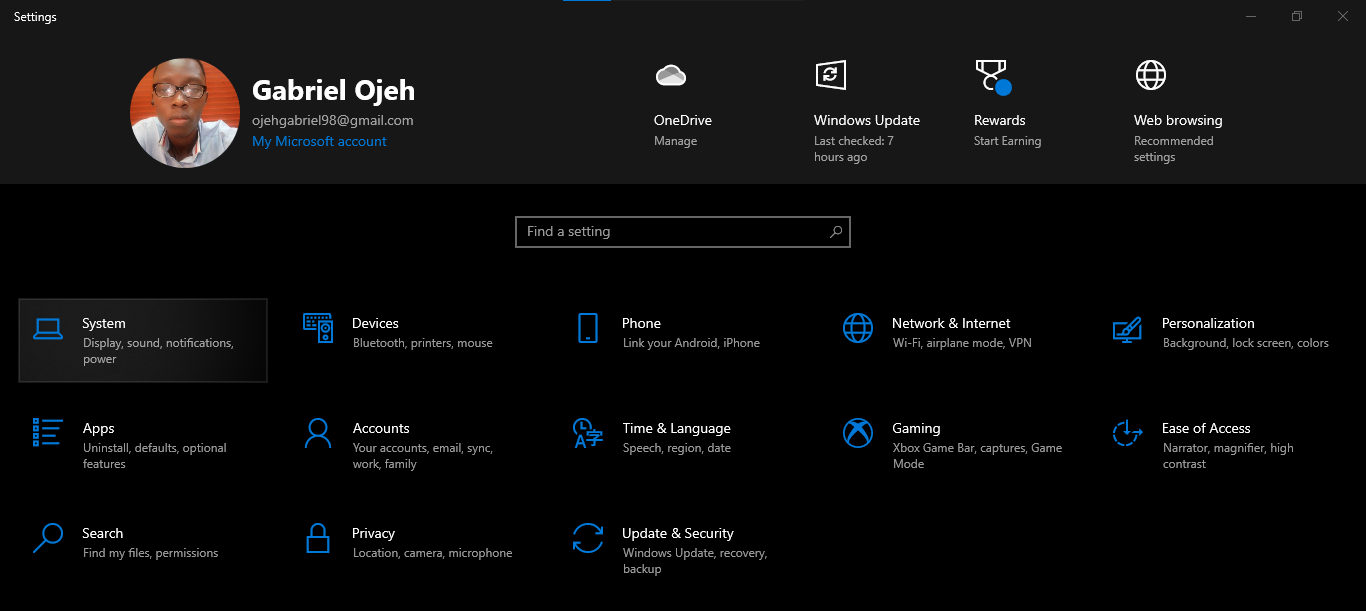This screenshot has width=1366, height=611.
Task: Open the Time & Language icon
Action: 588,433
